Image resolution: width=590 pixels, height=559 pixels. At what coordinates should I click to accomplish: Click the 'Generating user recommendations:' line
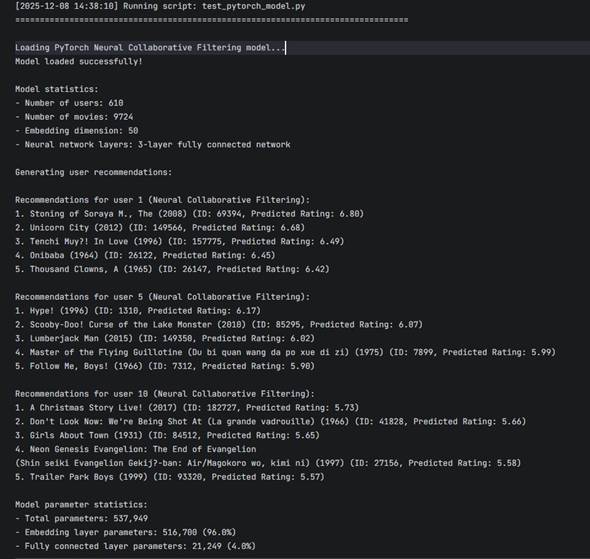(94, 172)
